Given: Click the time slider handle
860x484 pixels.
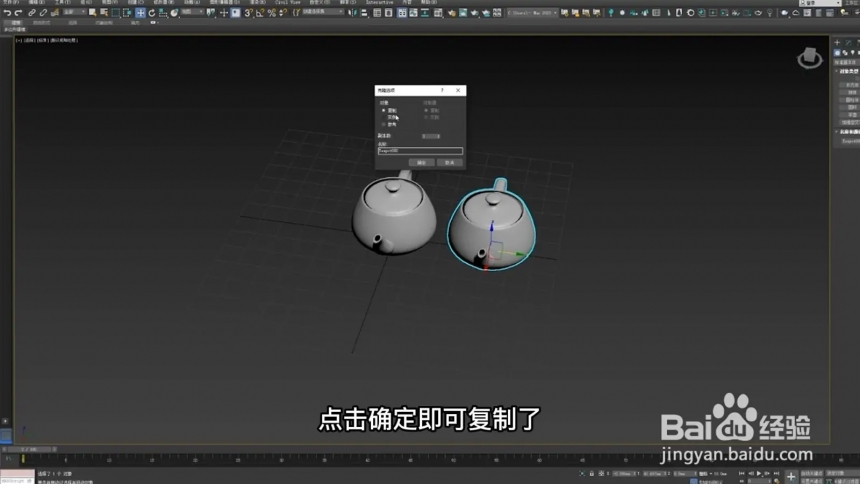Looking at the screenshot, I should (x=30, y=449).
